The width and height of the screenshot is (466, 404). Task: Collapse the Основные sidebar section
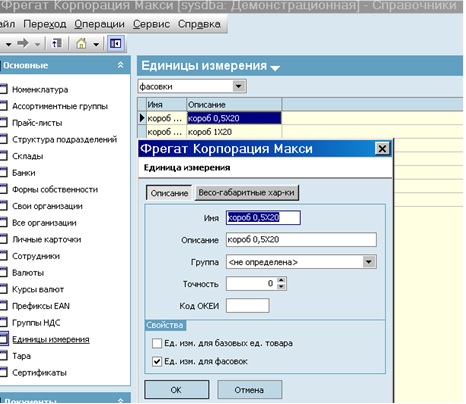pos(120,65)
